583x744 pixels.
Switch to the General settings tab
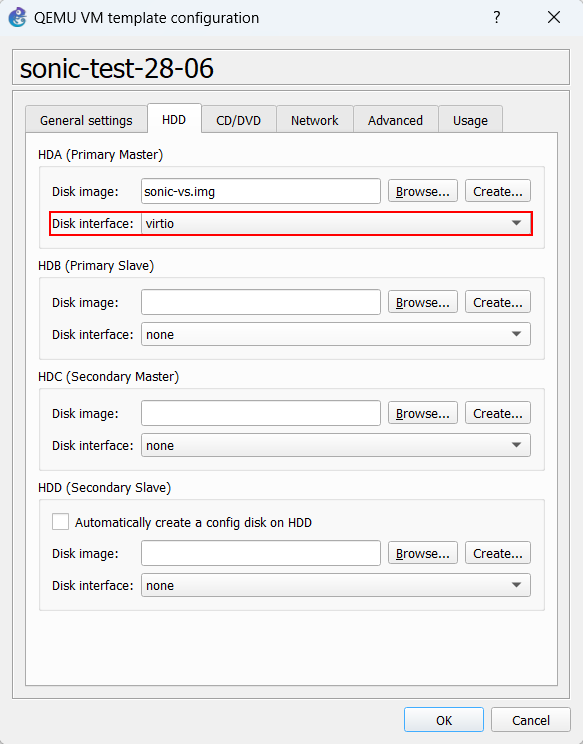[x=86, y=121]
